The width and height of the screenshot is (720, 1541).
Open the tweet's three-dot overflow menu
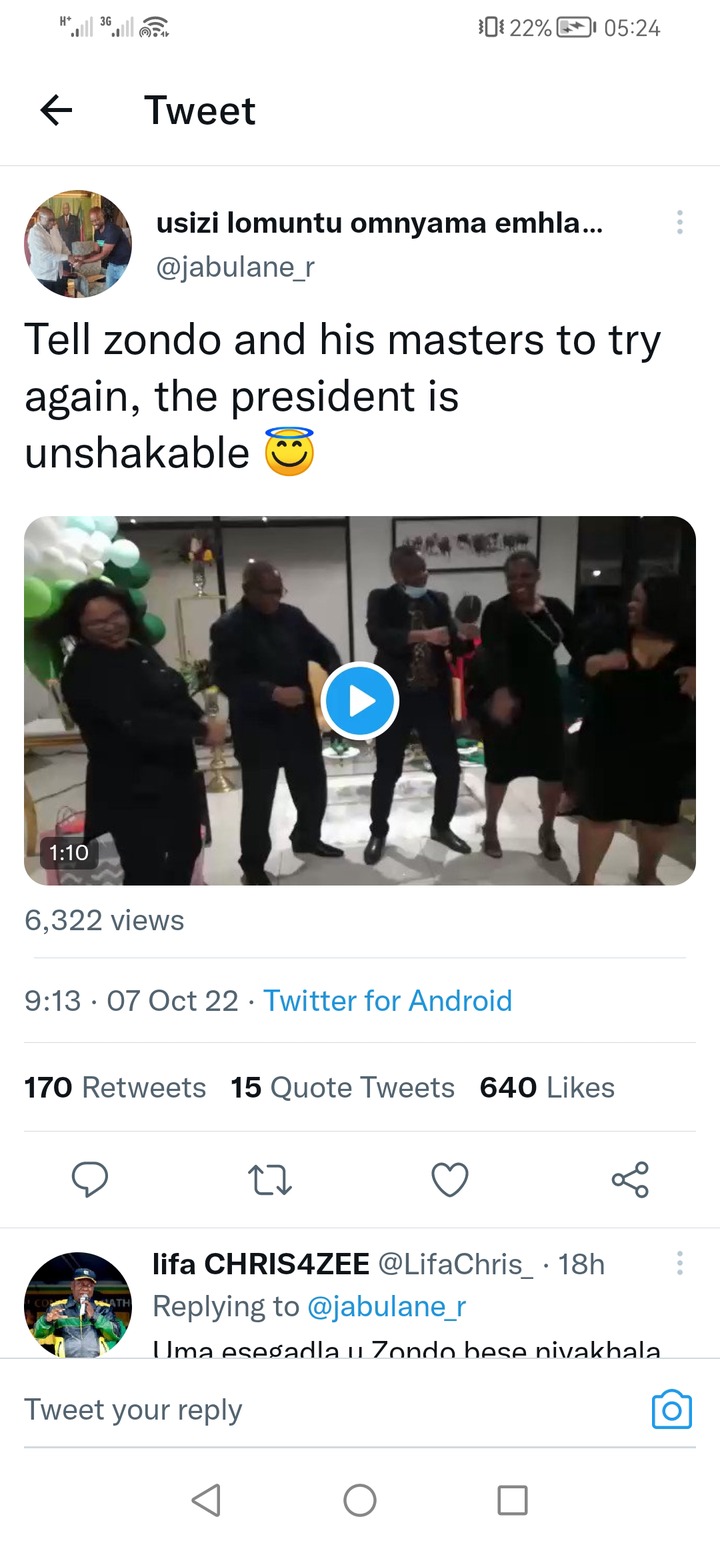pos(679,222)
